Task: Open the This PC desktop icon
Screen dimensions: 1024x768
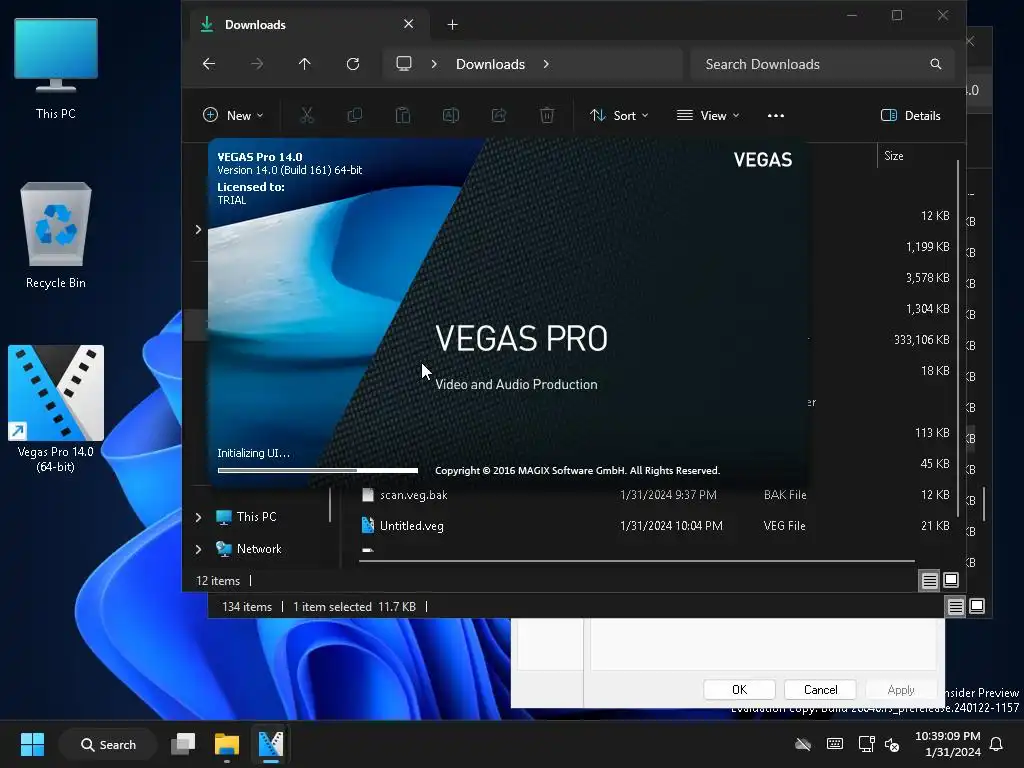Action: pyautogui.click(x=56, y=69)
